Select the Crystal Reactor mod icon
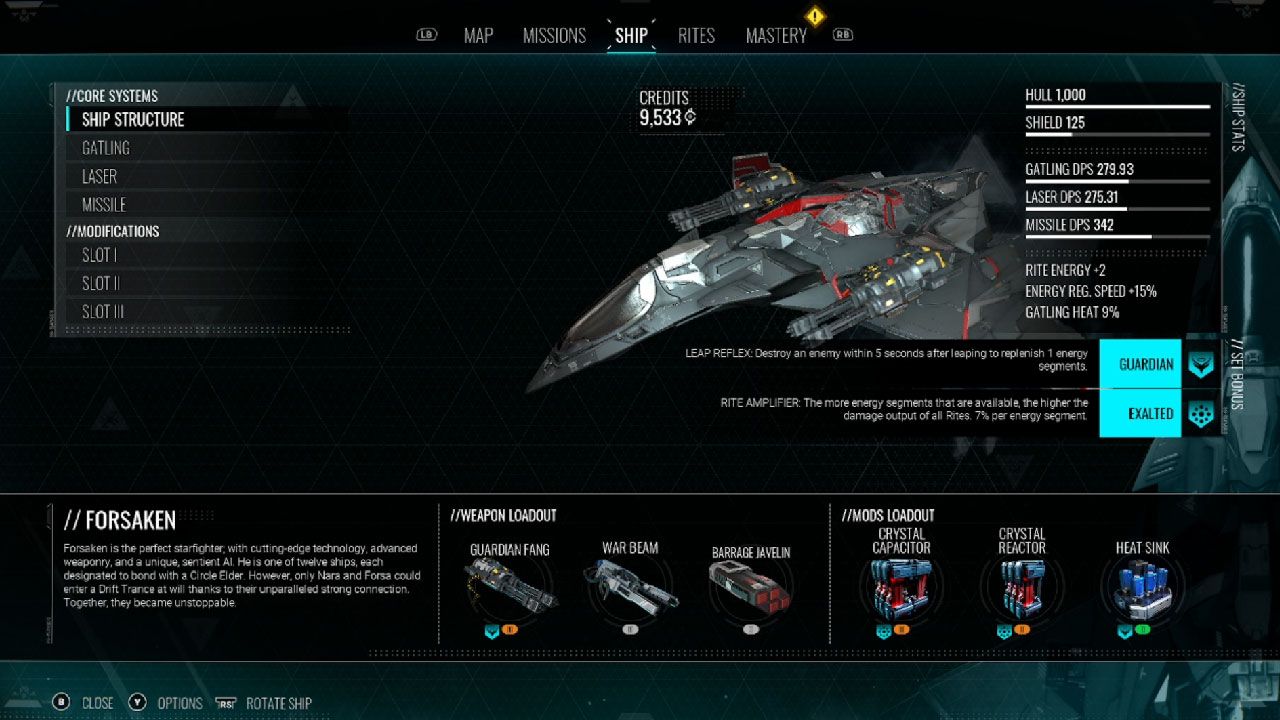This screenshot has height=720, width=1280. [1022, 593]
